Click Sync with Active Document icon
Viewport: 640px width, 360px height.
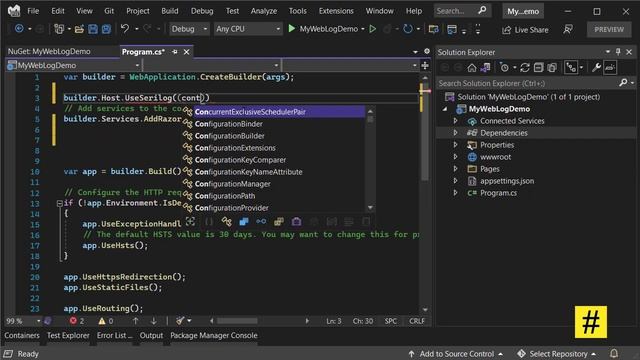click(x=524, y=68)
